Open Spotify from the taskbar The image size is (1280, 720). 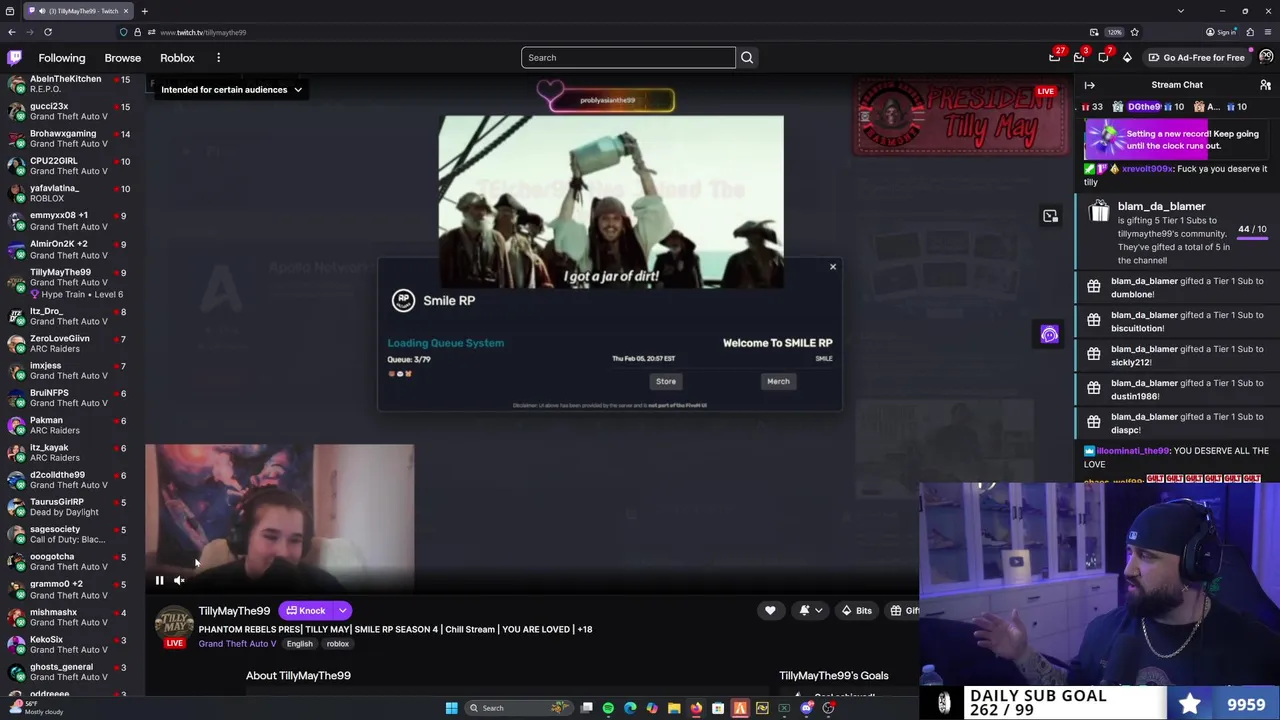coord(608,708)
